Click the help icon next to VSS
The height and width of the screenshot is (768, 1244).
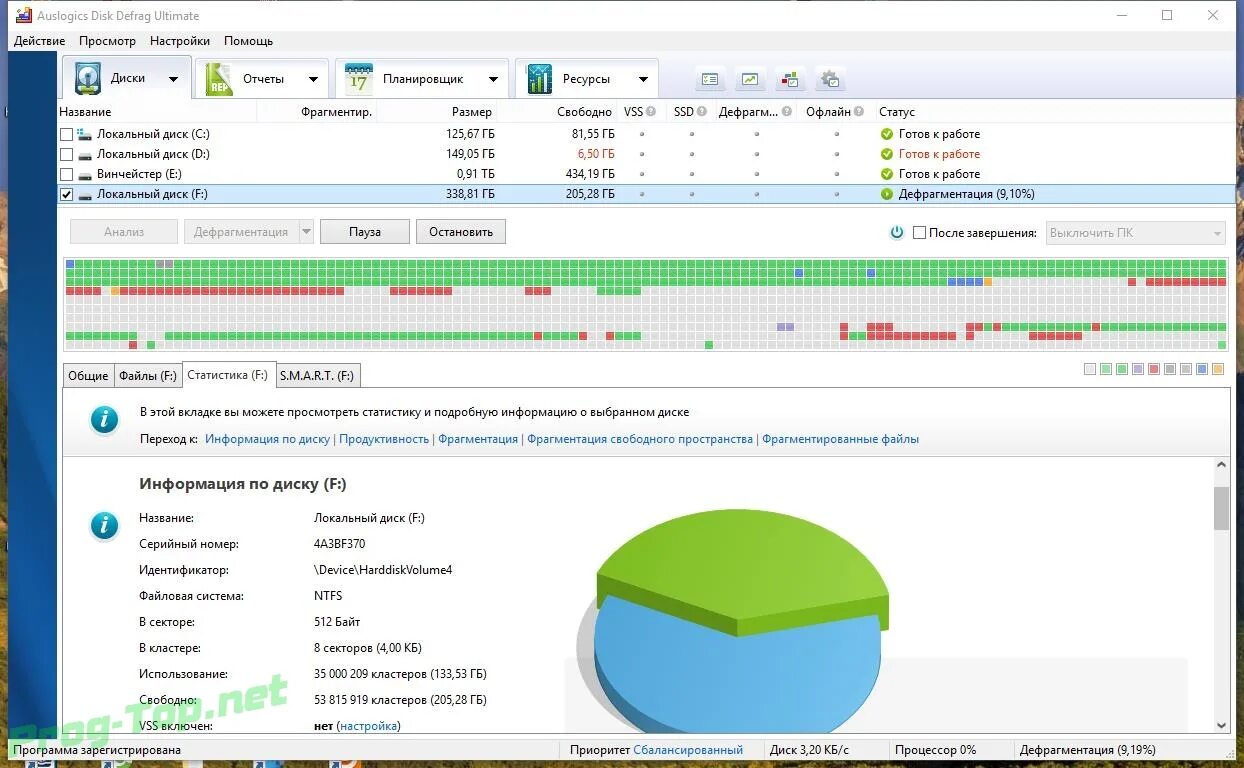click(x=651, y=112)
